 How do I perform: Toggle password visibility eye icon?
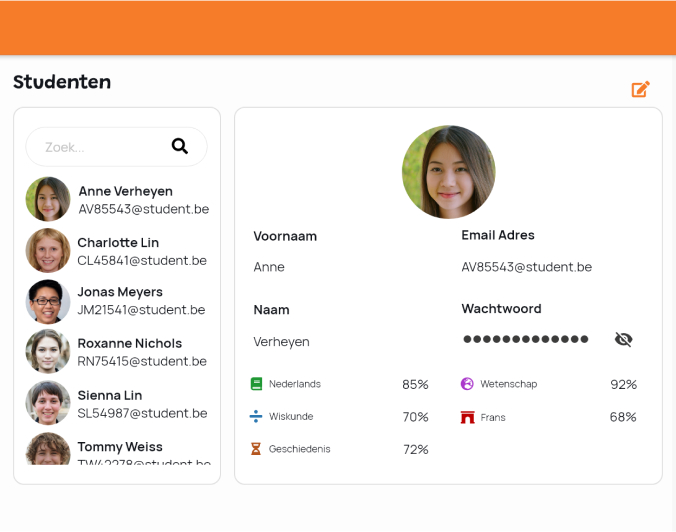pos(623,339)
